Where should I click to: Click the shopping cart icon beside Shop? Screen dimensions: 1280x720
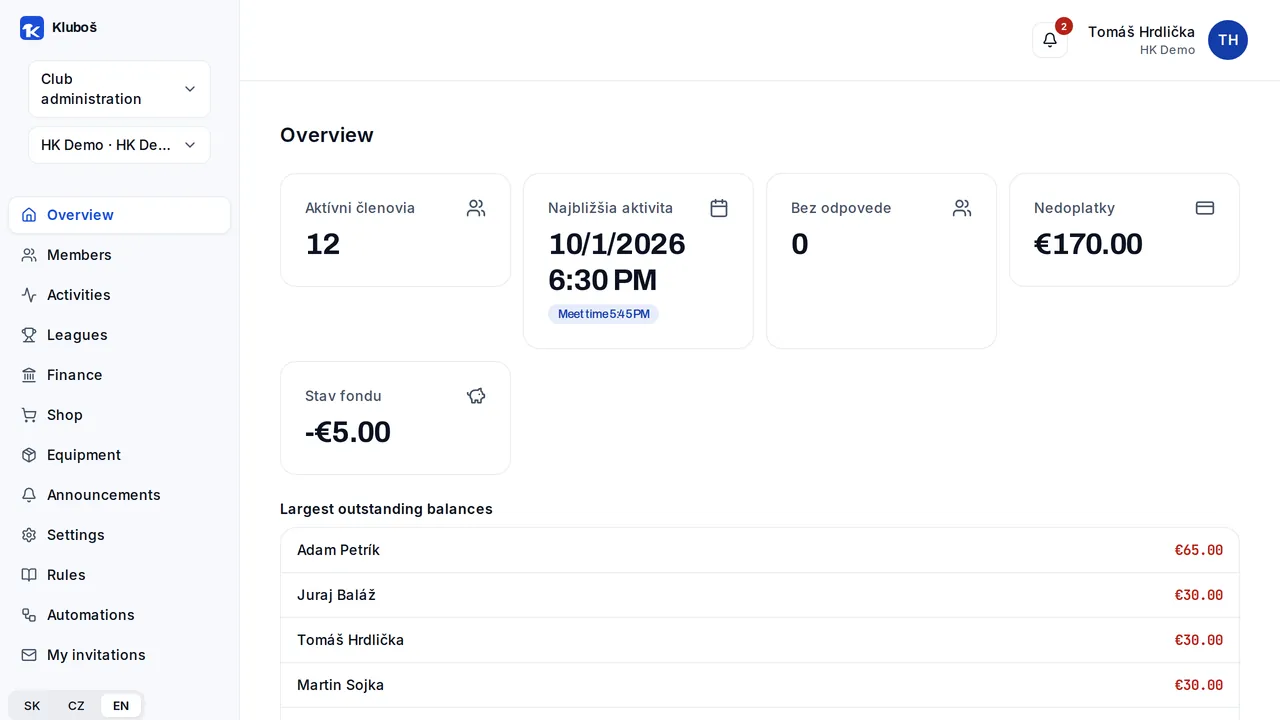click(29, 415)
